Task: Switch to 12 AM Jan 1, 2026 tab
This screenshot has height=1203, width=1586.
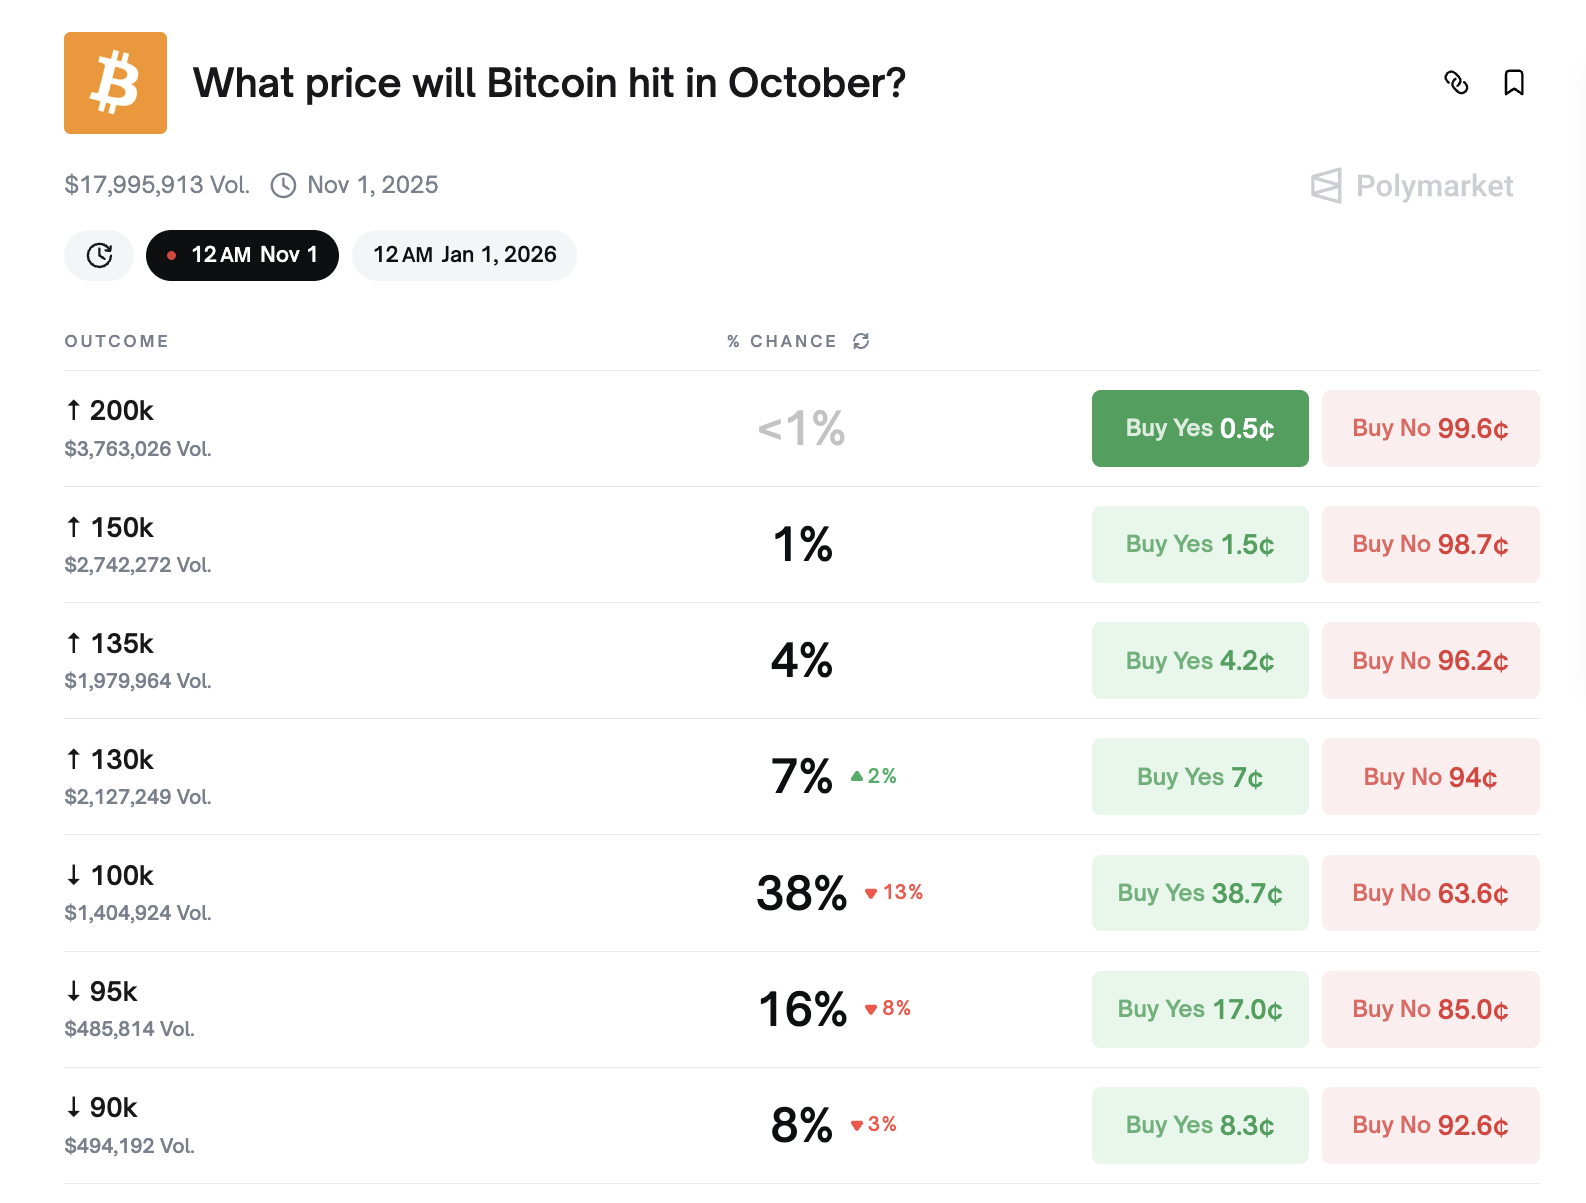Action: click(464, 255)
